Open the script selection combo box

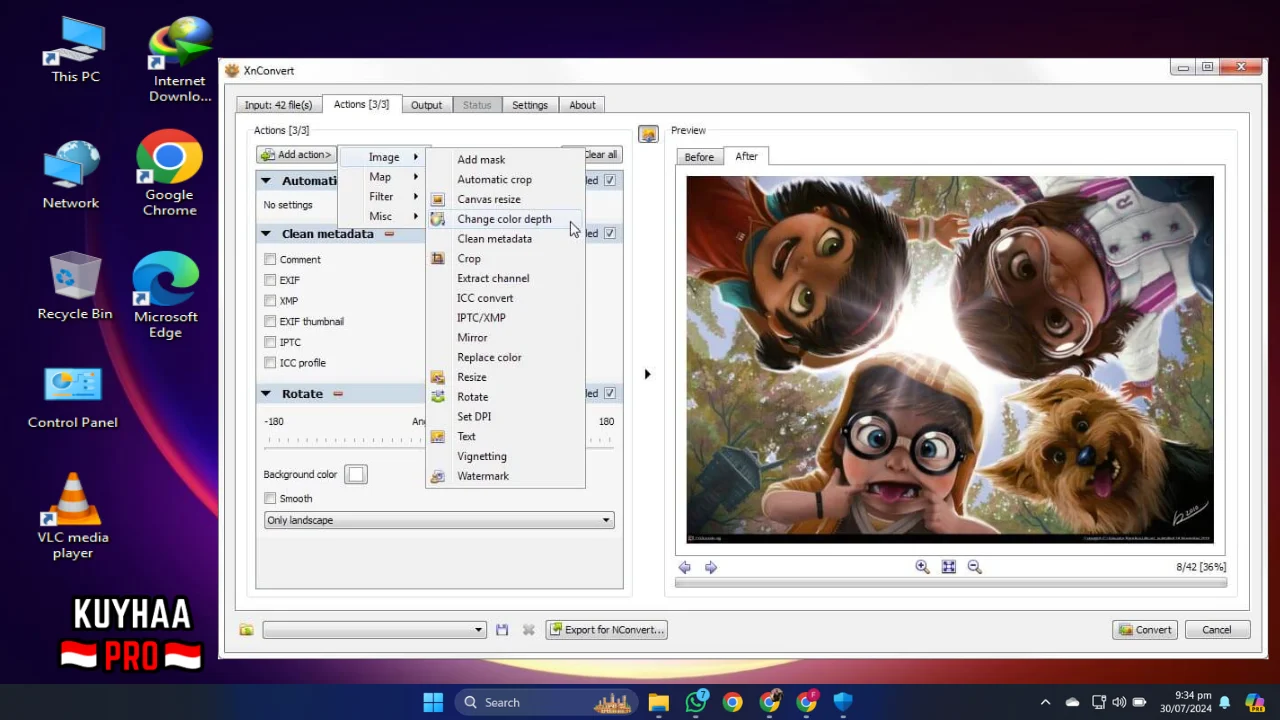click(374, 630)
